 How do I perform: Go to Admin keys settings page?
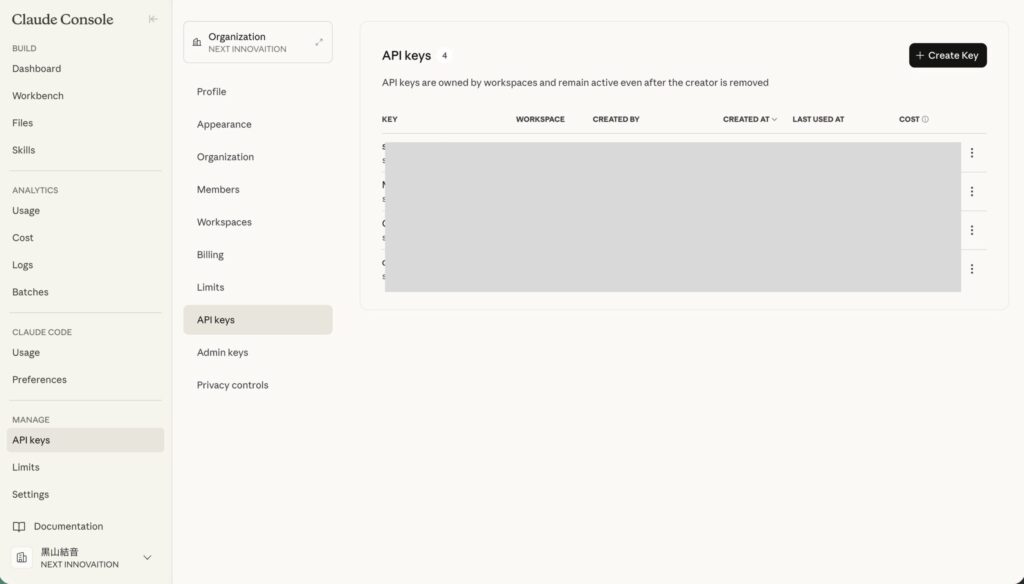click(222, 353)
